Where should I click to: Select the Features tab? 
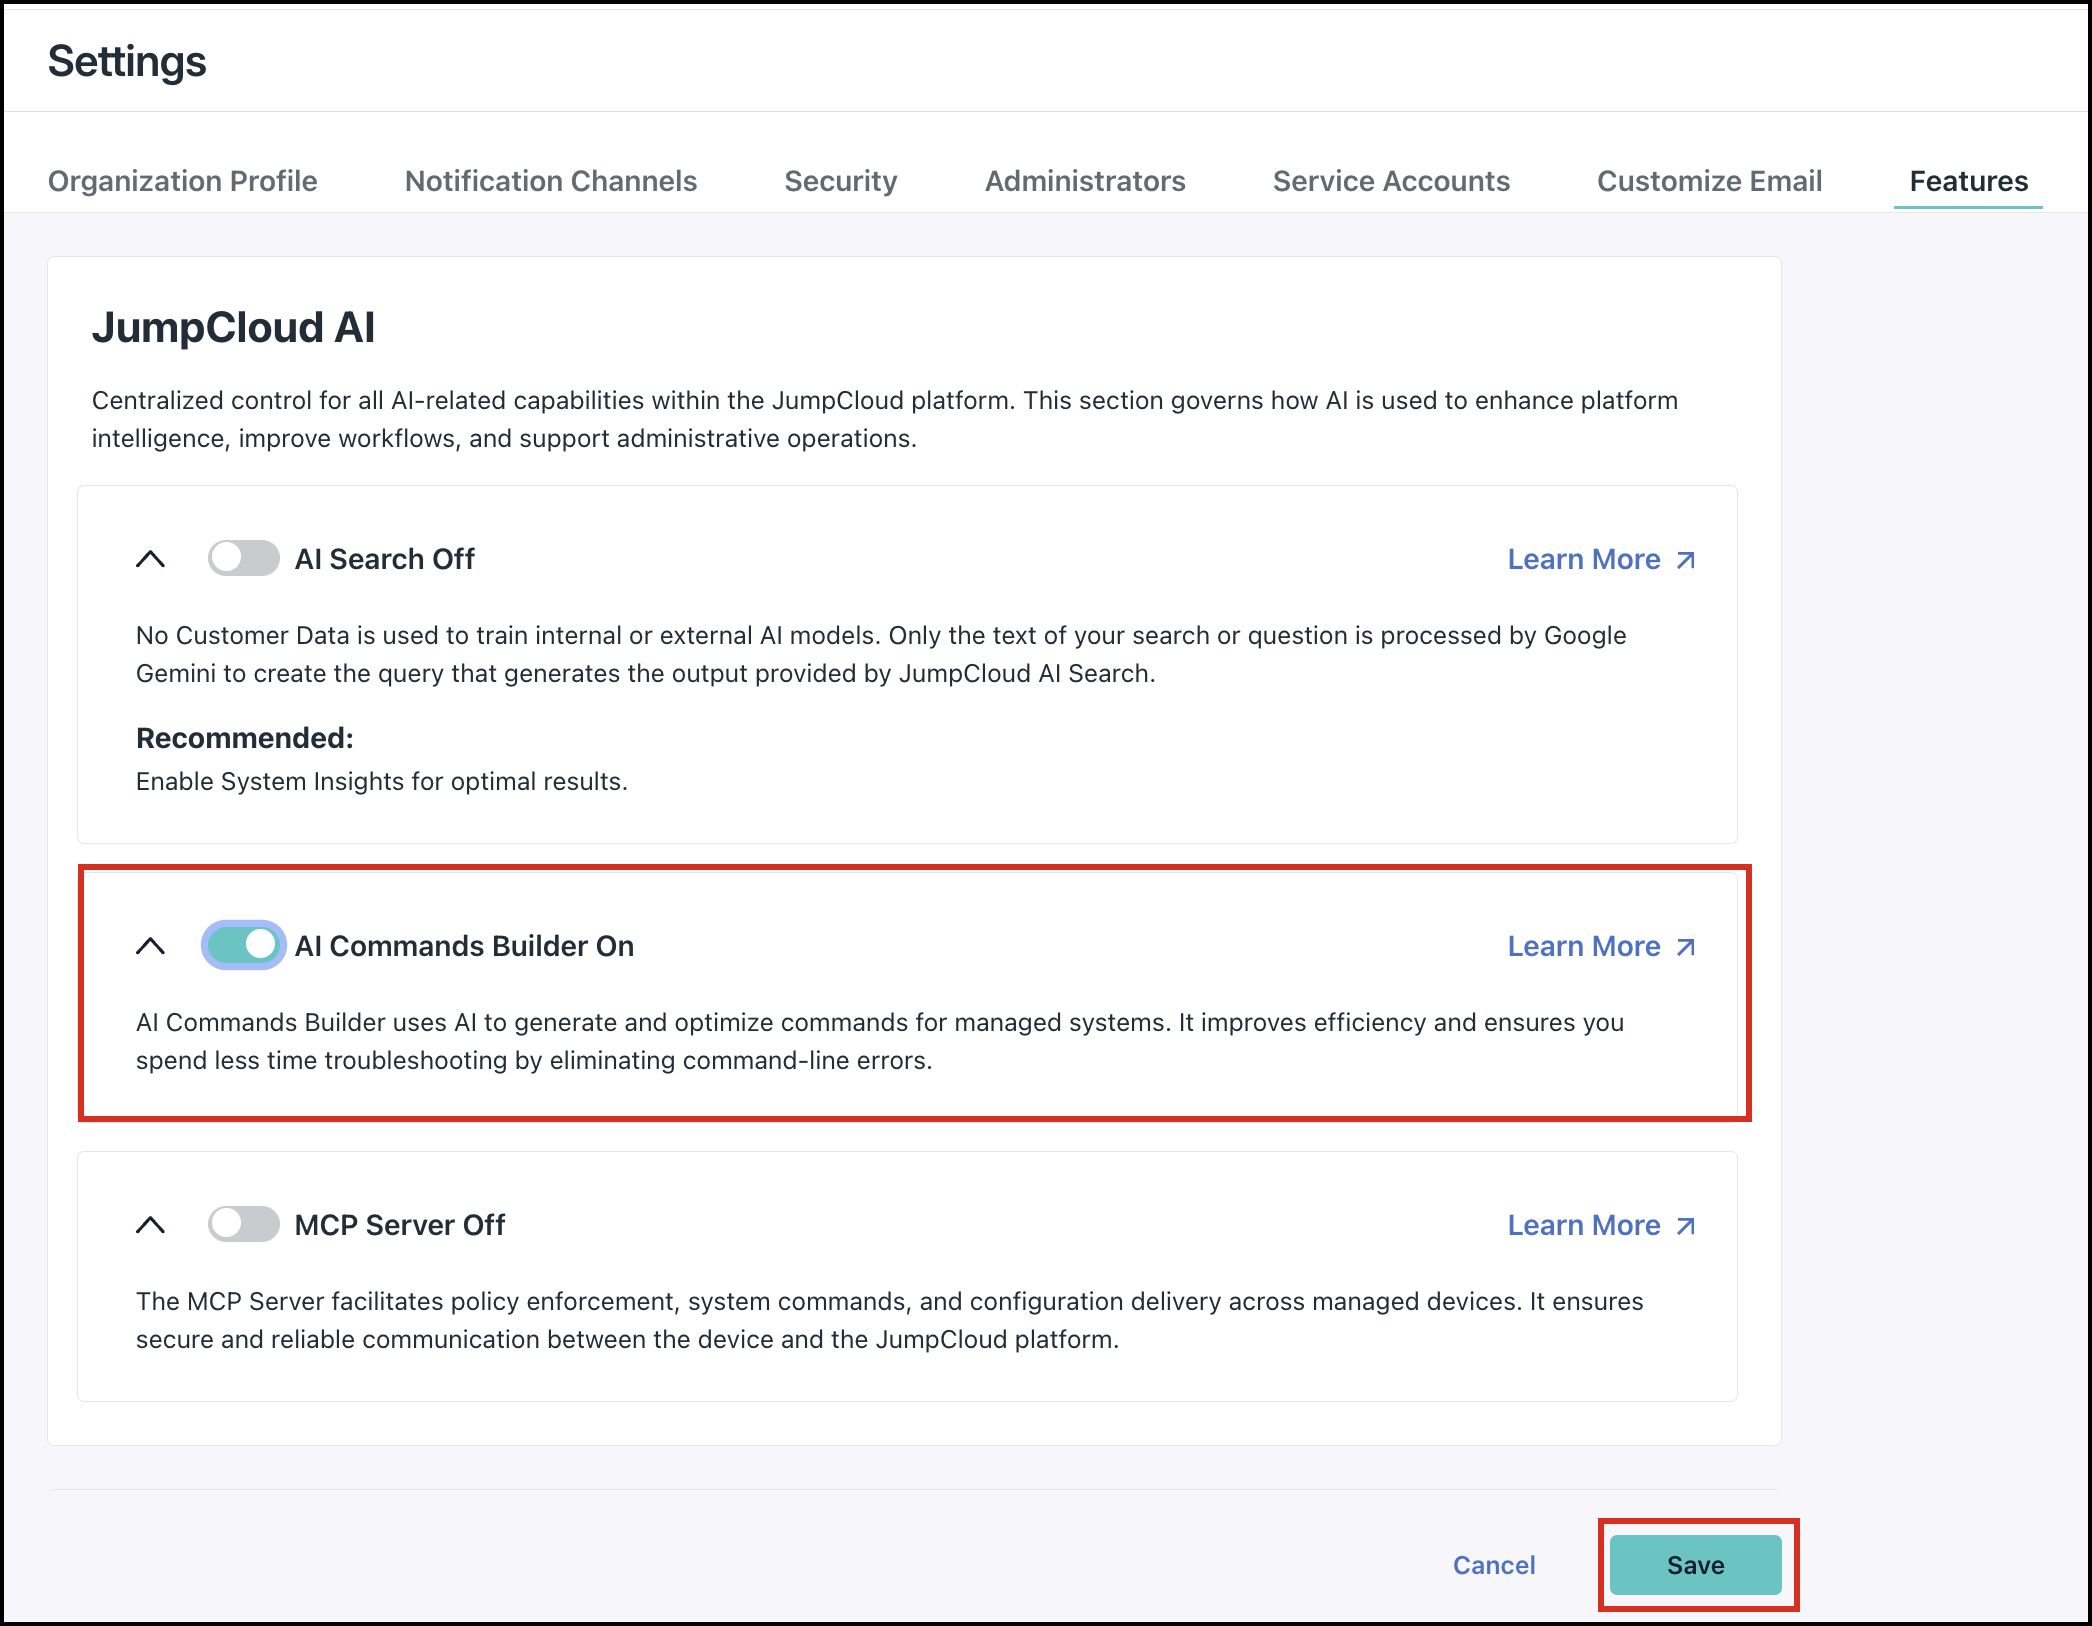pyautogui.click(x=1967, y=181)
